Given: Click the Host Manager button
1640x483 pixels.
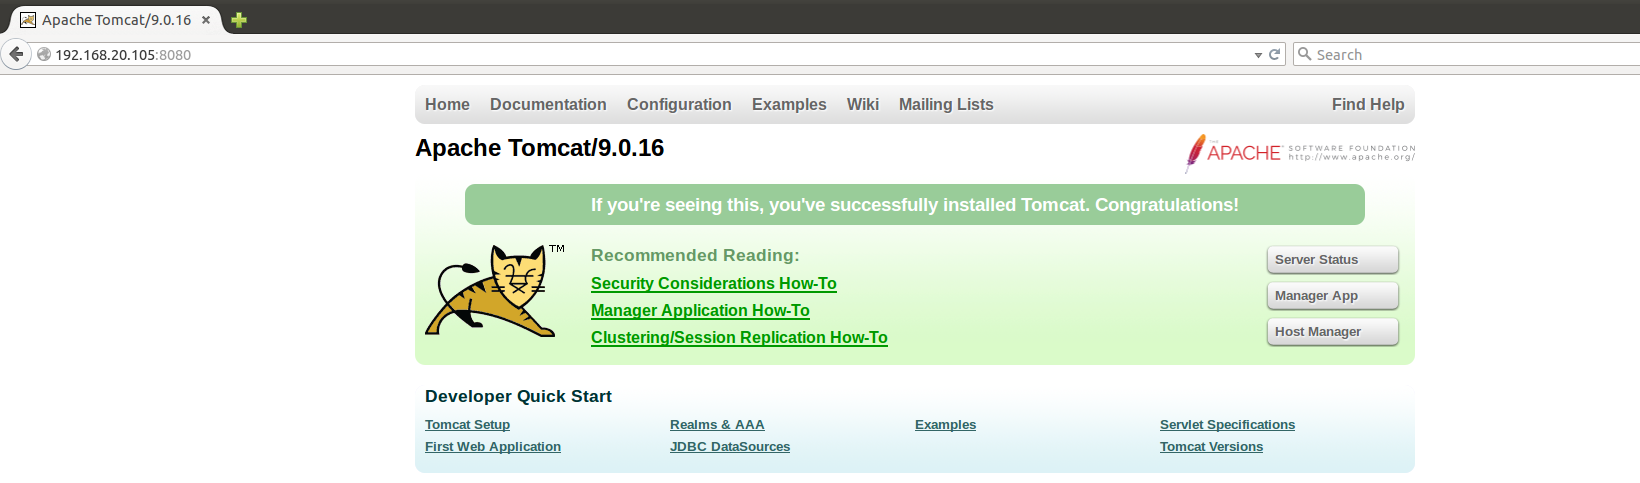Looking at the screenshot, I should [x=1333, y=332].
